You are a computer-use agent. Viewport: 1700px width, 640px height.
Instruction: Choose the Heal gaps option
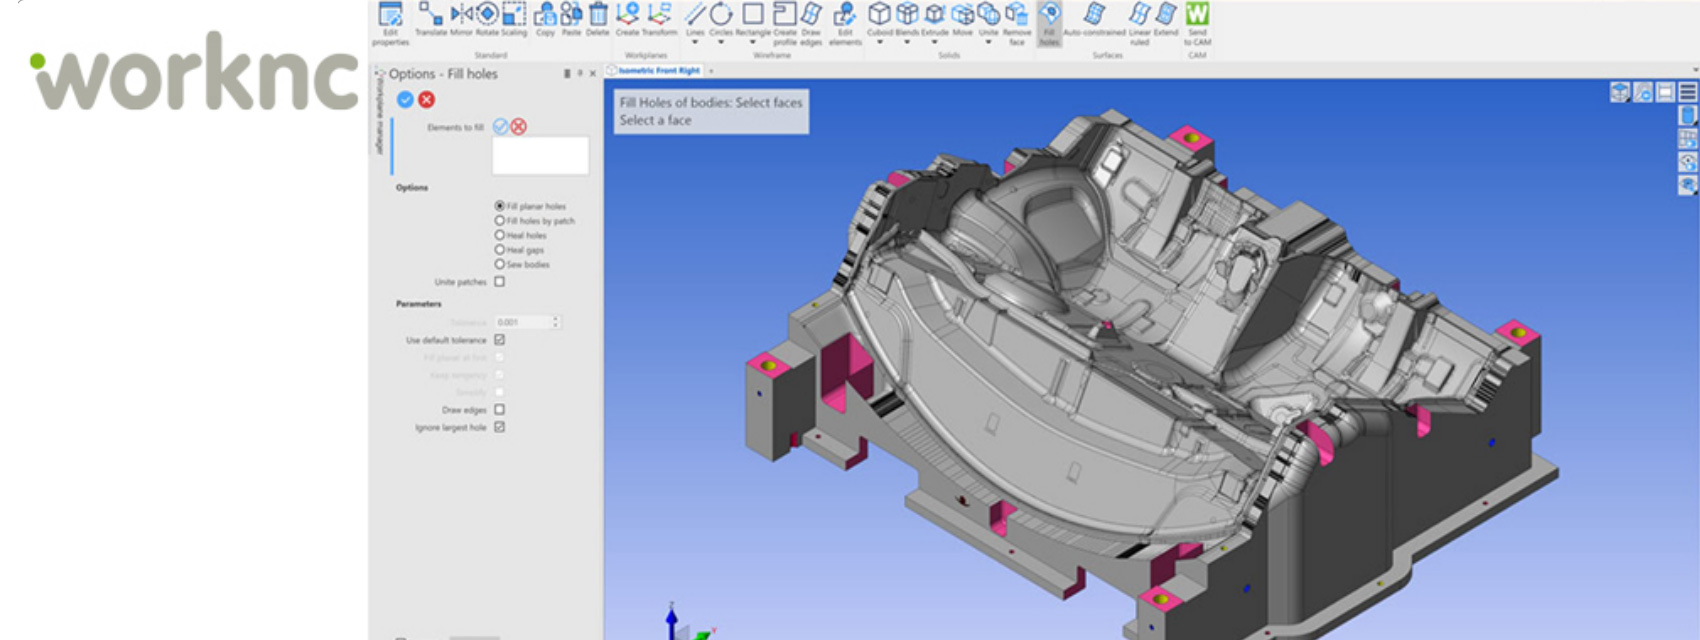(x=500, y=250)
